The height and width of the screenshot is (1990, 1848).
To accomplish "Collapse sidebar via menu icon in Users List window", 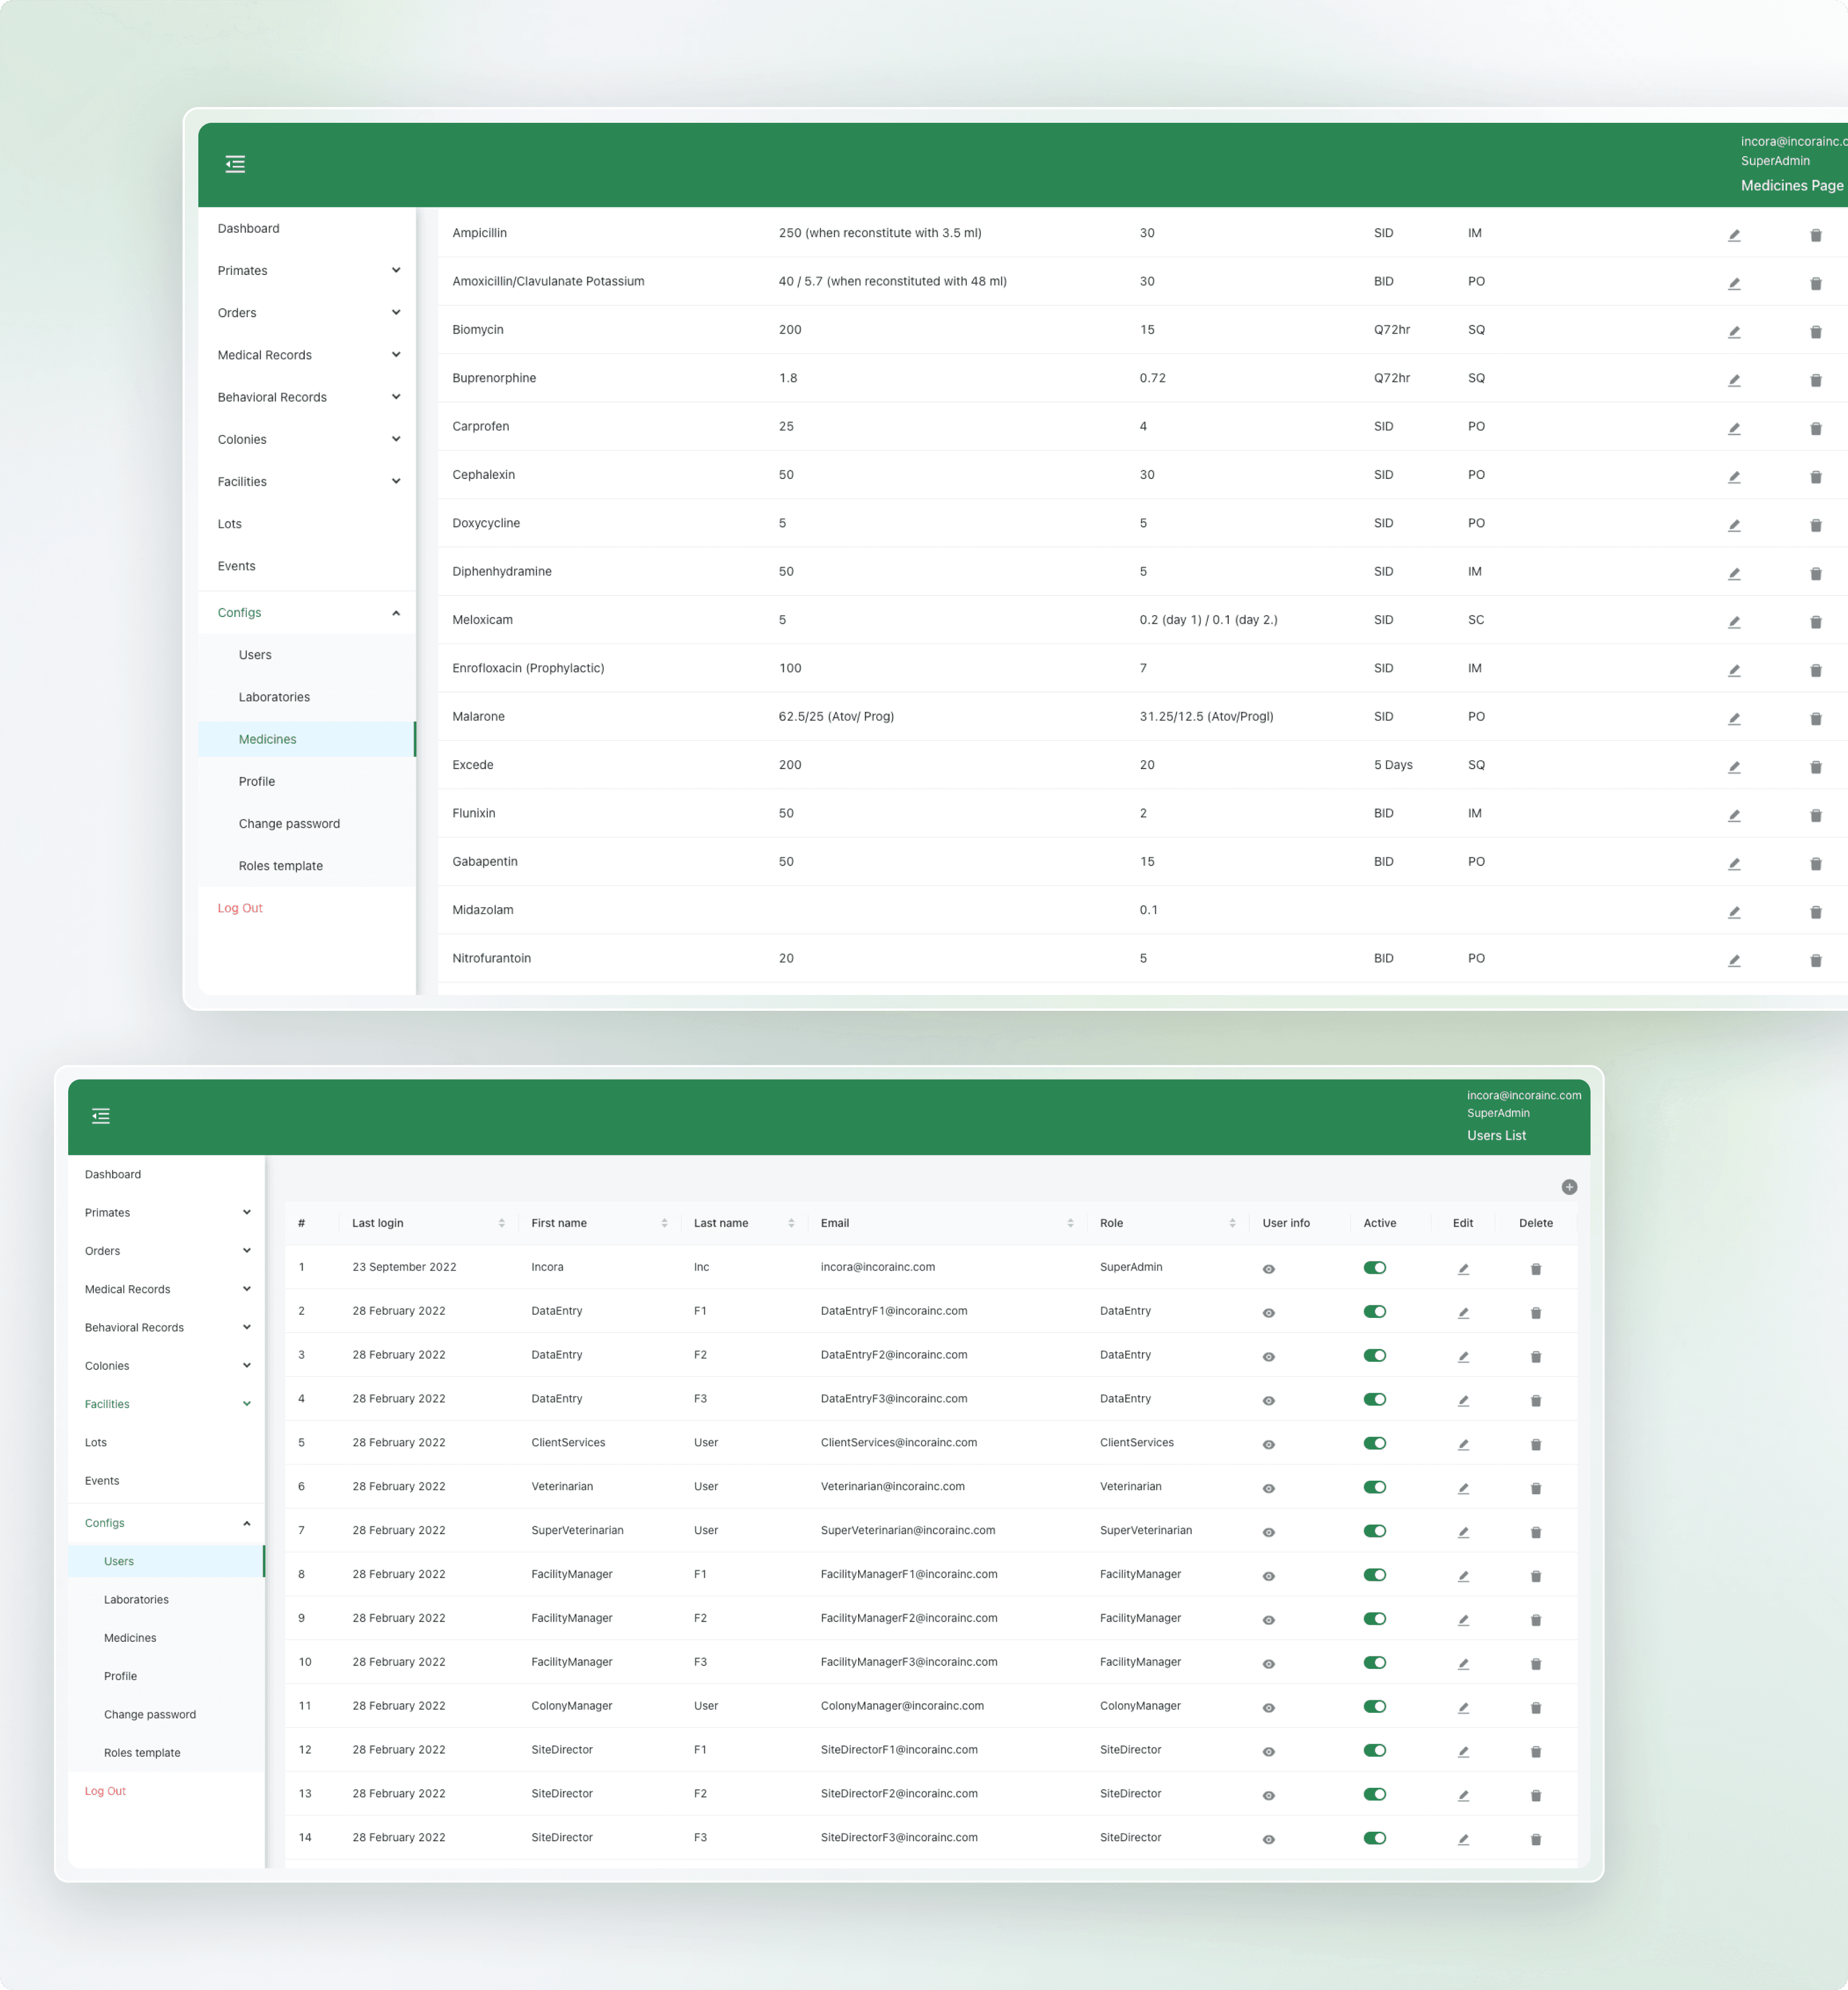I will click(101, 1116).
